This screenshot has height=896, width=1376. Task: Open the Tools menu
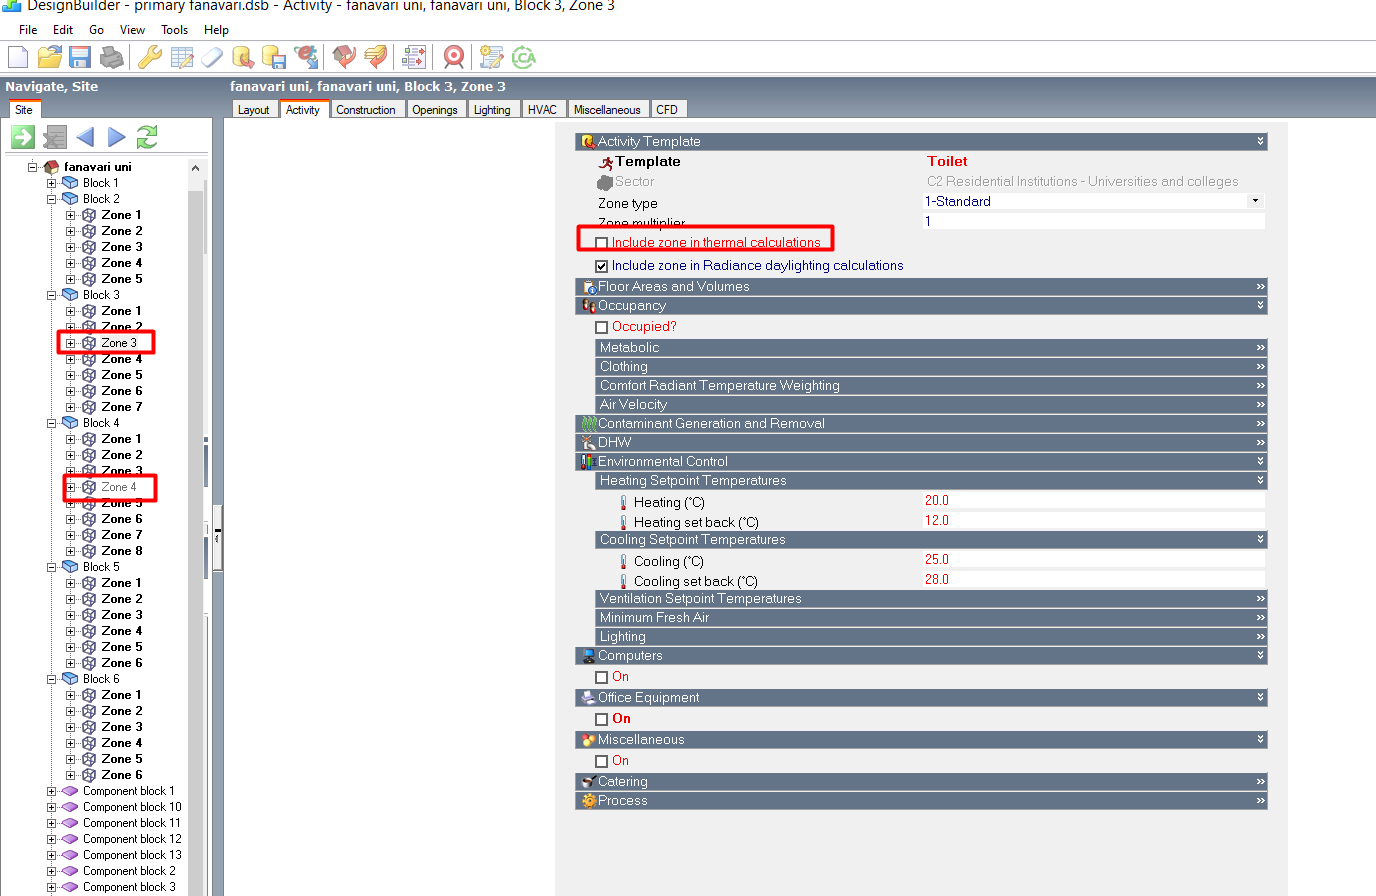click(x=175, y=30)
